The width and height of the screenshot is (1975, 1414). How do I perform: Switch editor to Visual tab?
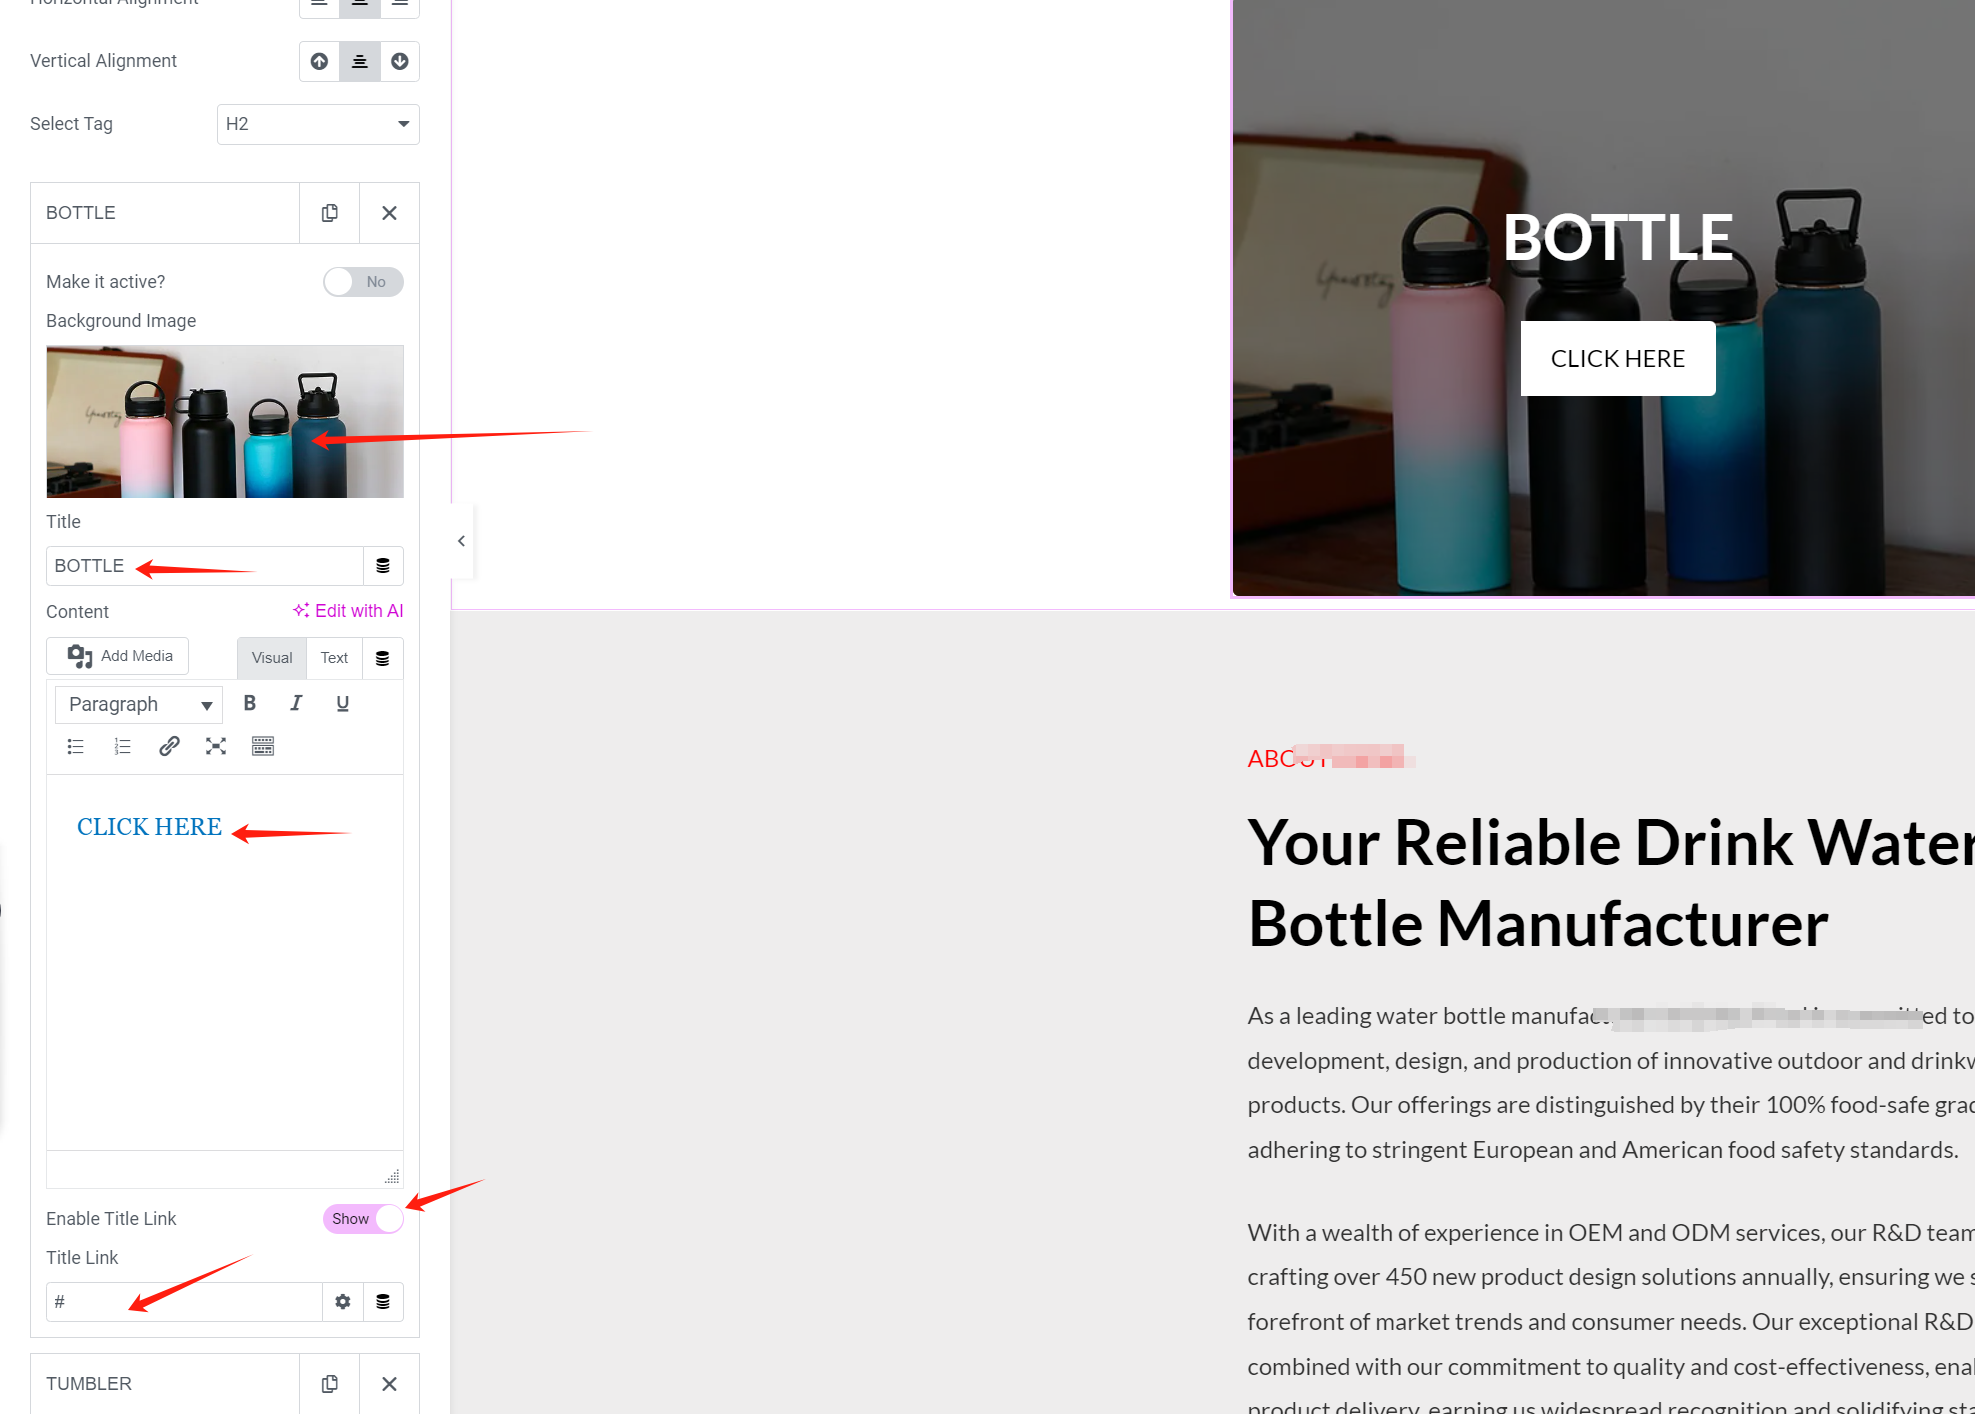[x=272, y=658]
